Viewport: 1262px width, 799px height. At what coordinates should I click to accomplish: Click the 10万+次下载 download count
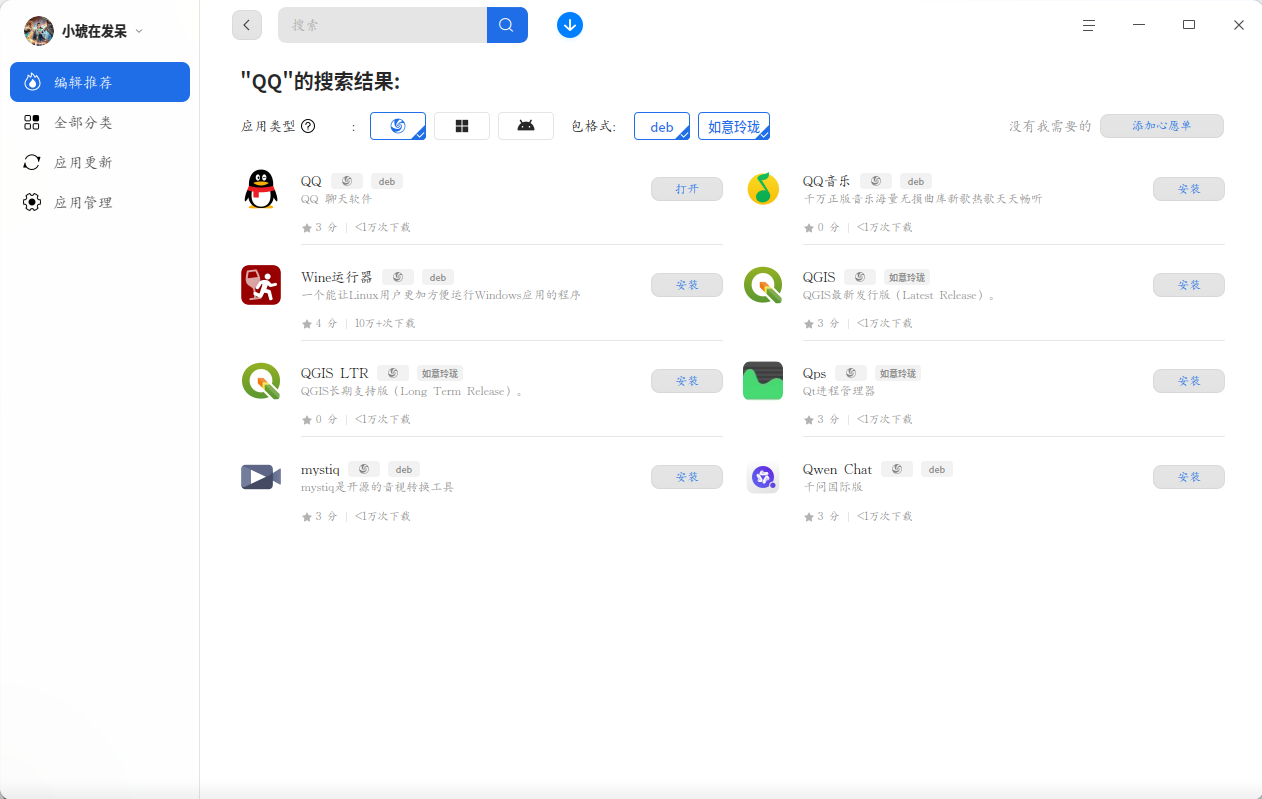point(385,323)
